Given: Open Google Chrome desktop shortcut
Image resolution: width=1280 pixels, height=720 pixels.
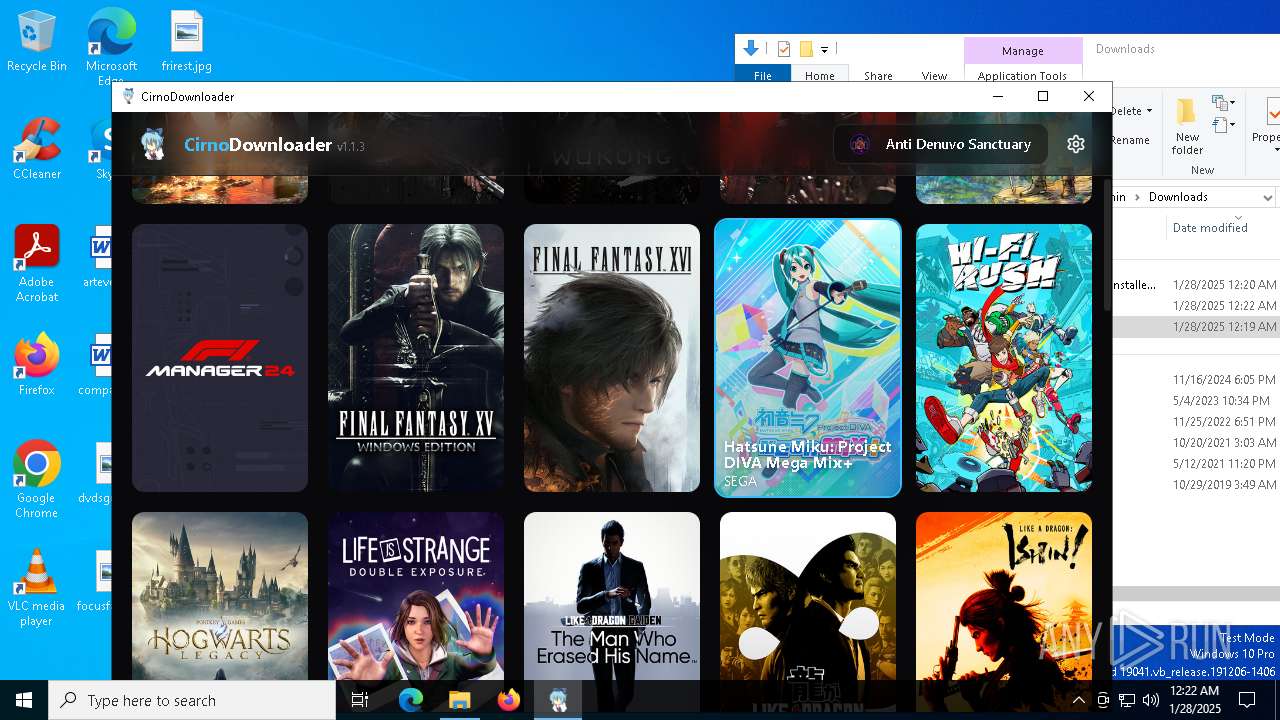Looking at the screenshot, I should coord(37,480).
